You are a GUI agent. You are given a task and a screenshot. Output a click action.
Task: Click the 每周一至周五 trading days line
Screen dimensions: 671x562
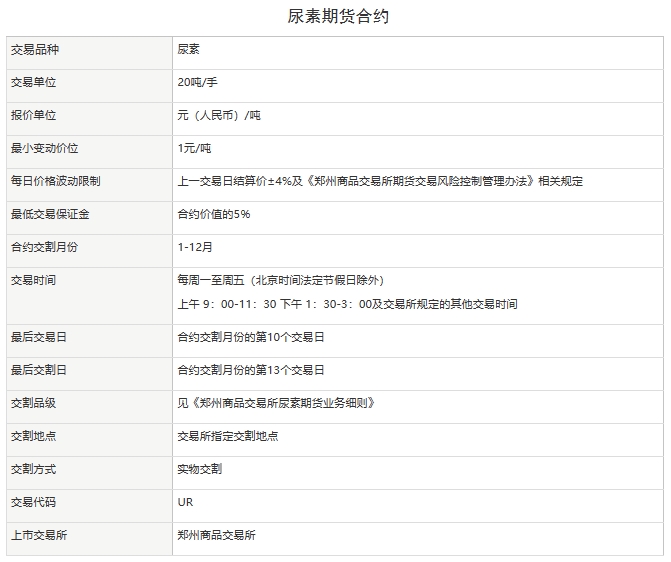click(280, 280)
